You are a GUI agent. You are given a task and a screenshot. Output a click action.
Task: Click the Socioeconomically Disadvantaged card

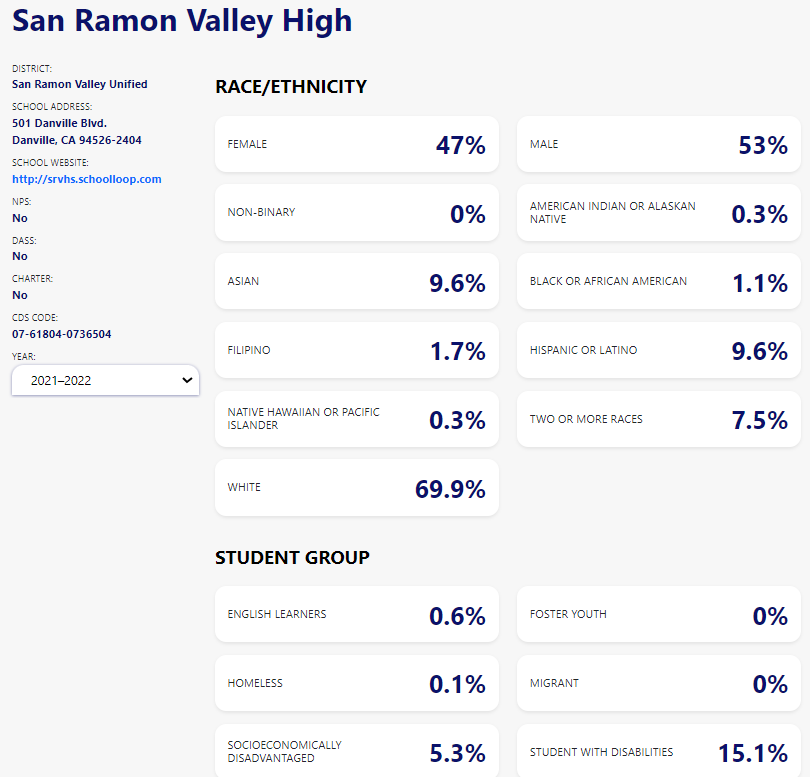tap(356, 751)
